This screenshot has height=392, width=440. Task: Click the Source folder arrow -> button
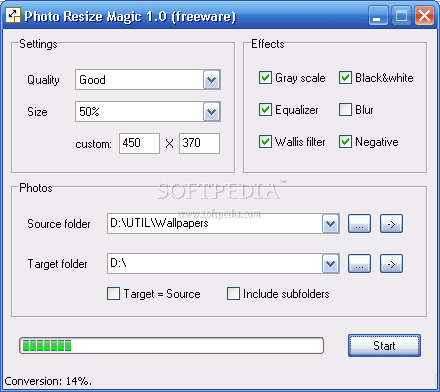391,224
